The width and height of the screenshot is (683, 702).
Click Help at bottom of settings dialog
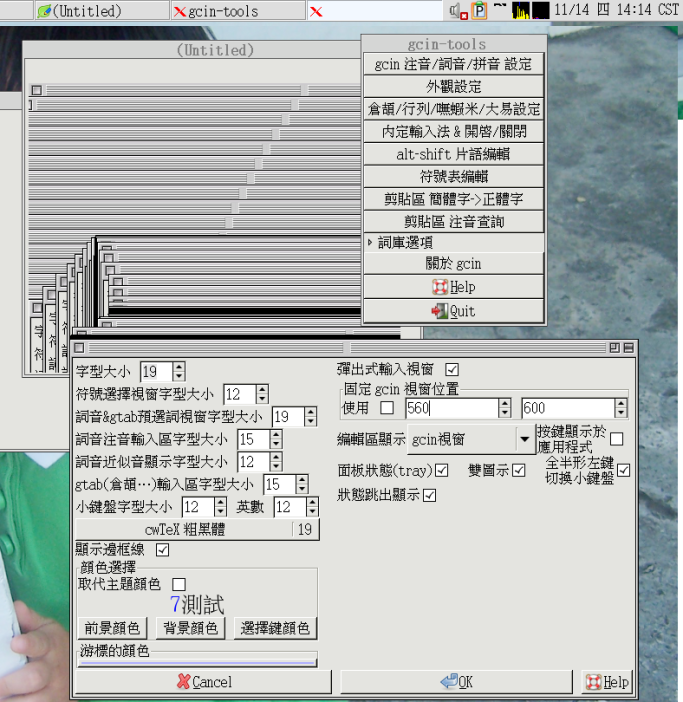pyautogui.click(x=607, y=682)
